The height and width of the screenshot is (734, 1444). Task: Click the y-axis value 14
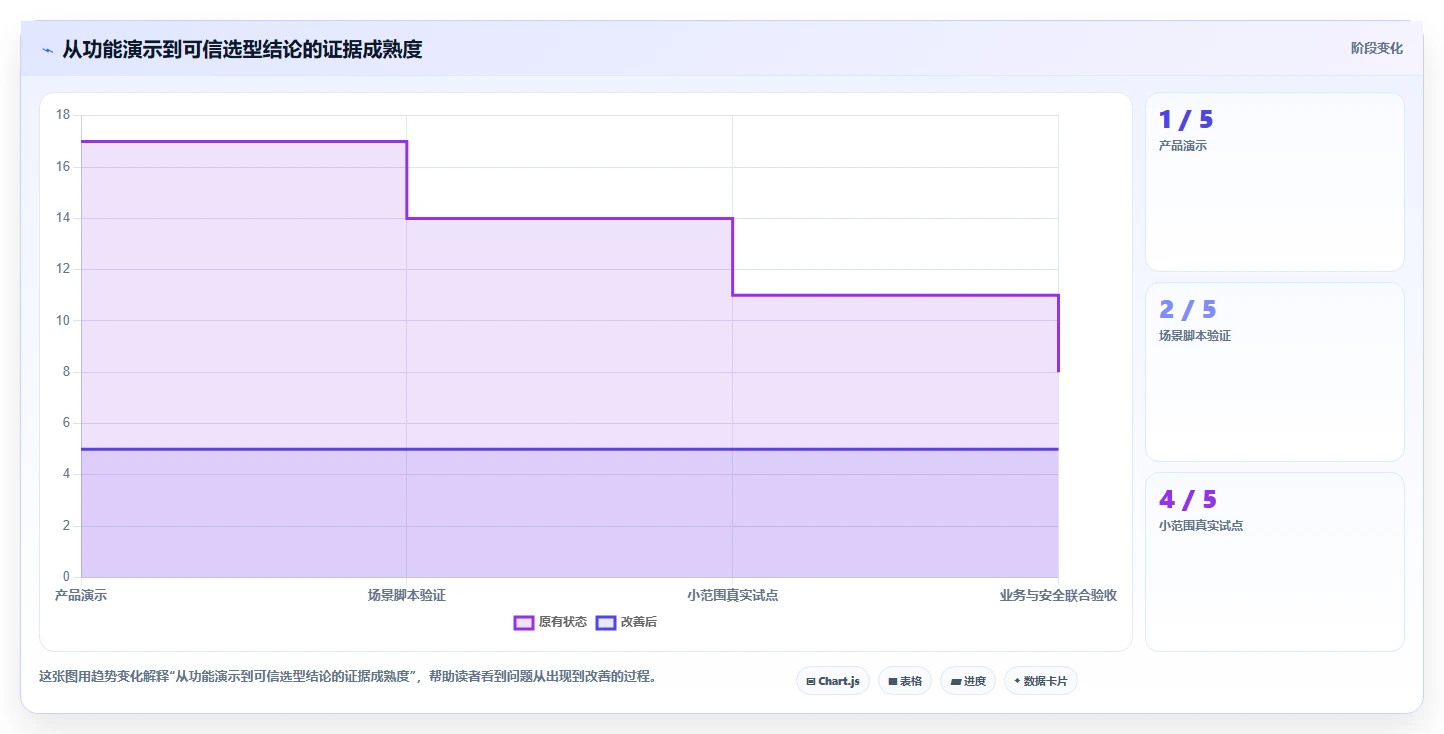(x=63, y=218)
